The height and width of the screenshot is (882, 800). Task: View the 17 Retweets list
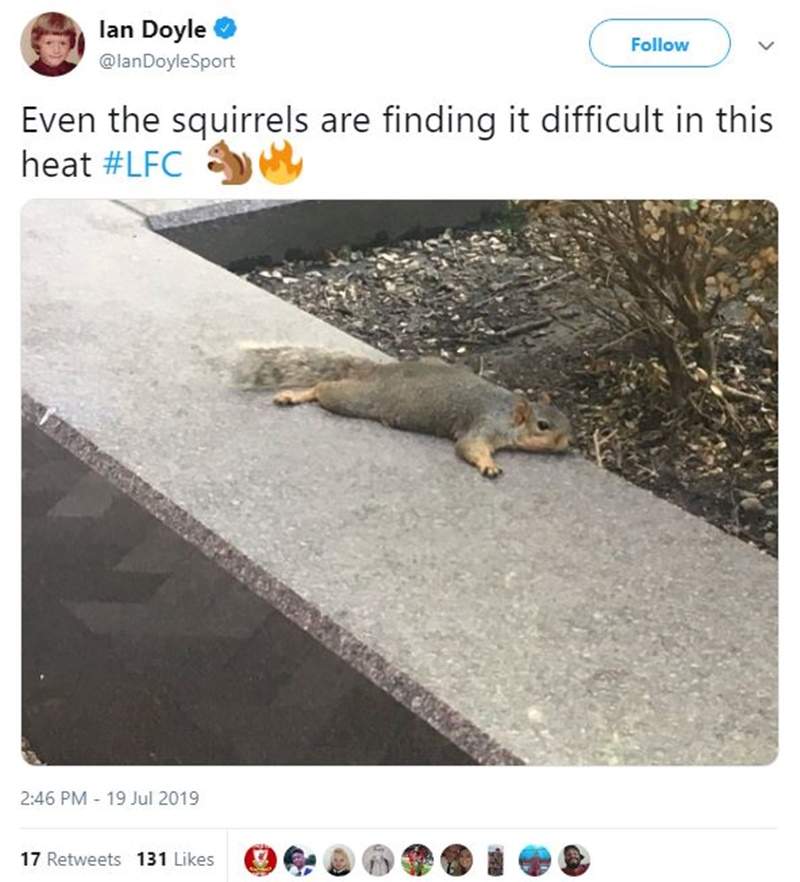click(71, 859)
